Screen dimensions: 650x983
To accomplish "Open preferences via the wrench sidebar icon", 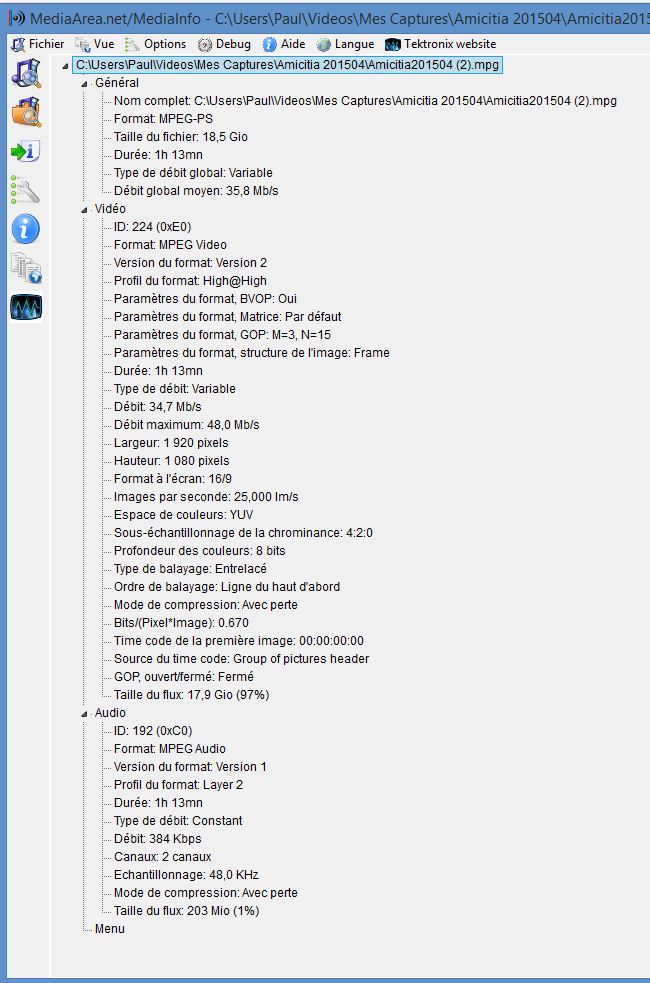I will click(x=26, y=189).
